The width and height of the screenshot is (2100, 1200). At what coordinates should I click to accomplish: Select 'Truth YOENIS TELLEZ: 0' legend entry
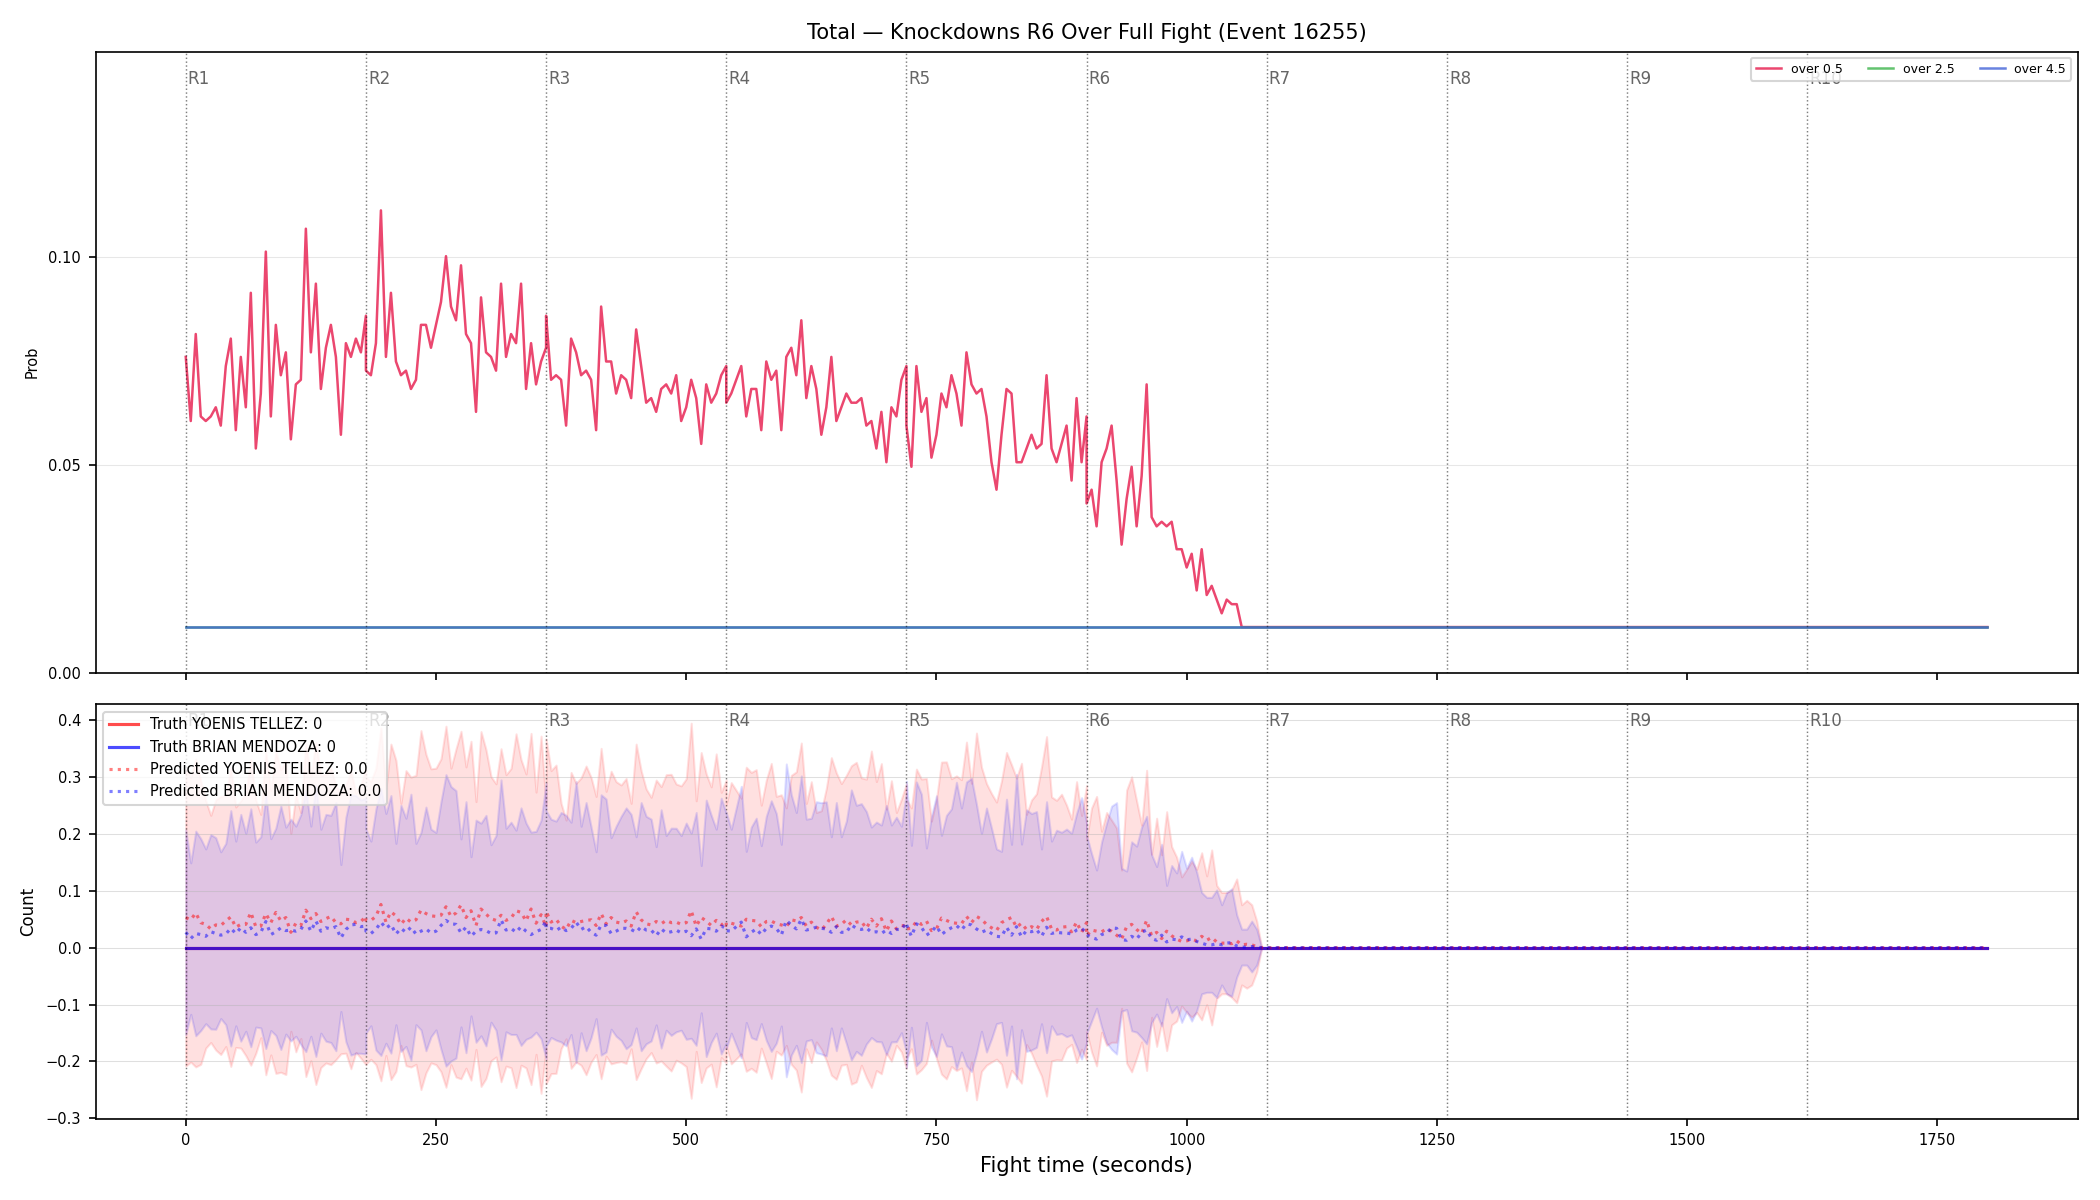click(214, 724)
